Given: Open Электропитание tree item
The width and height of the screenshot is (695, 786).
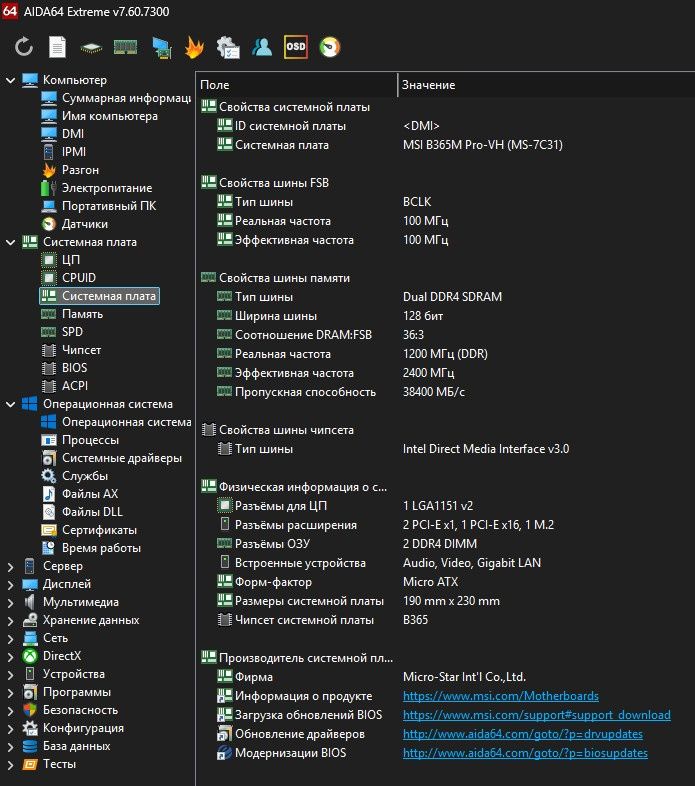Looking at the screenshot, I should (x=97, y=188).
